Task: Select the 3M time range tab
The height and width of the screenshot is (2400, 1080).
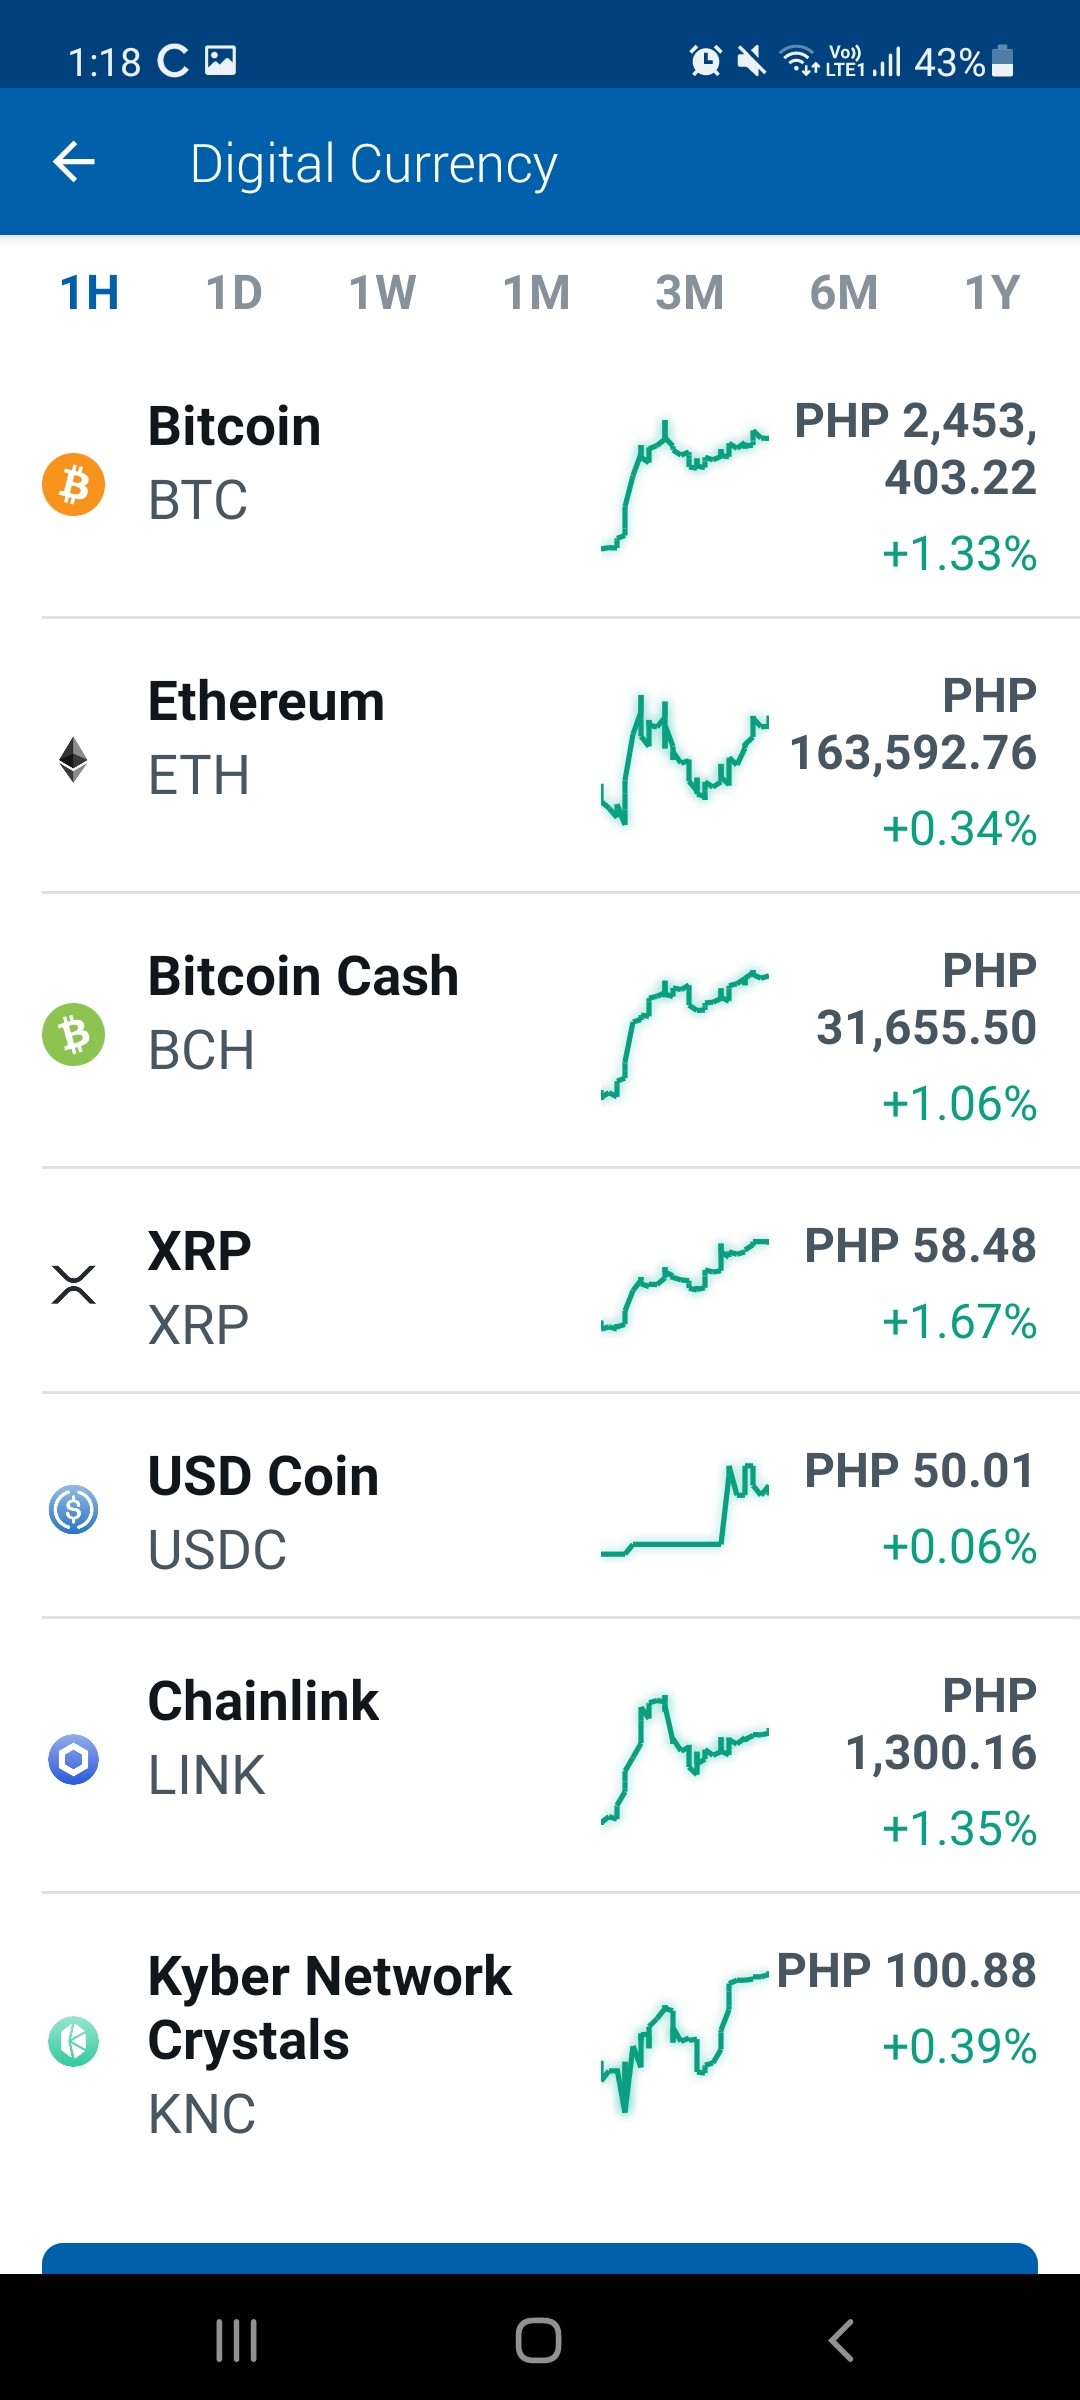Action: (689, 293)
